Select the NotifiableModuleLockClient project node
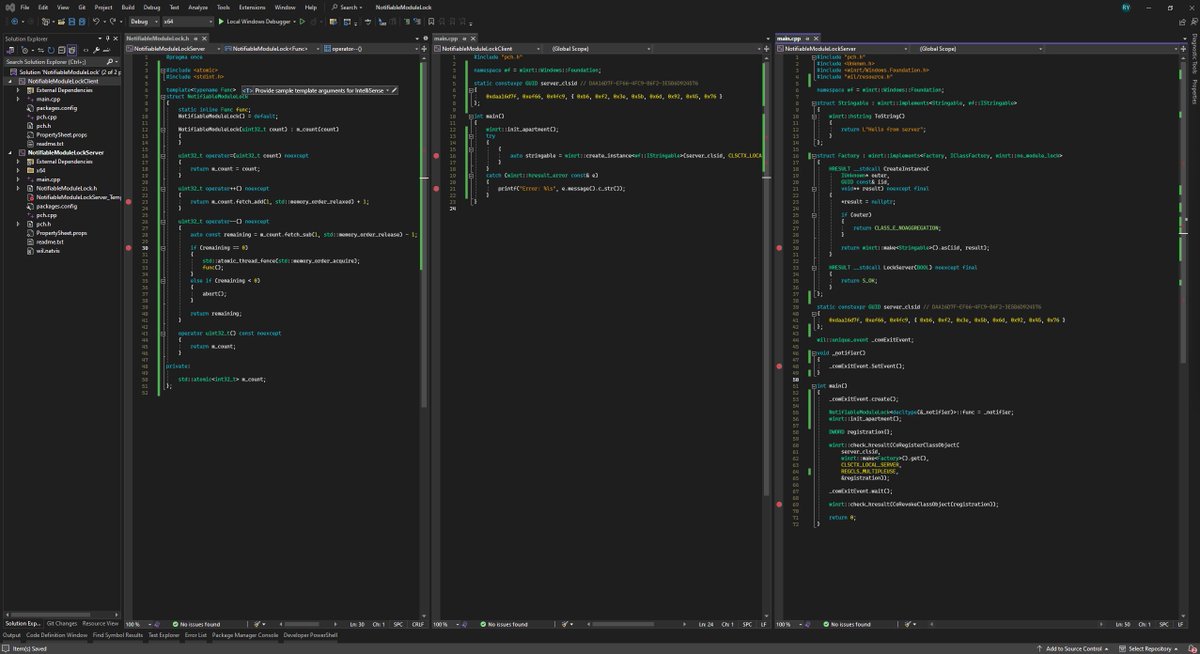Screen dimensions: 1200x654 pos(63,81)
